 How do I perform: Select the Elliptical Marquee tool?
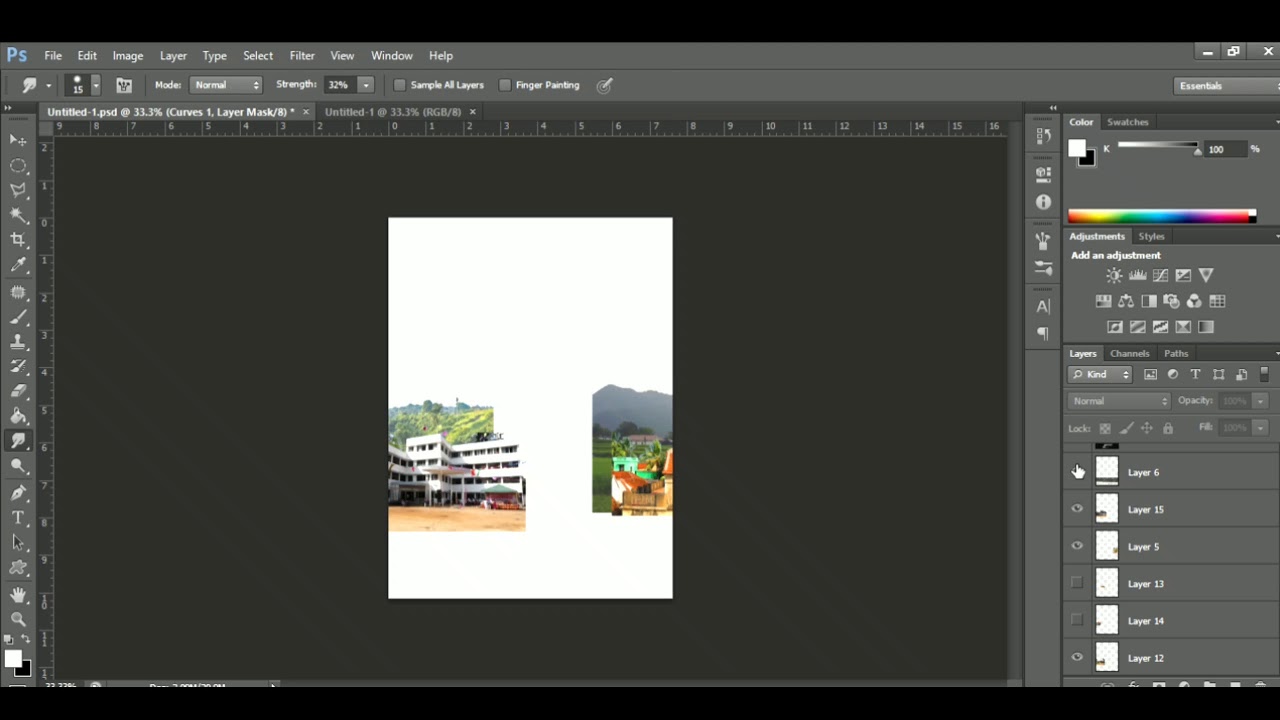(x=18, y=166)
